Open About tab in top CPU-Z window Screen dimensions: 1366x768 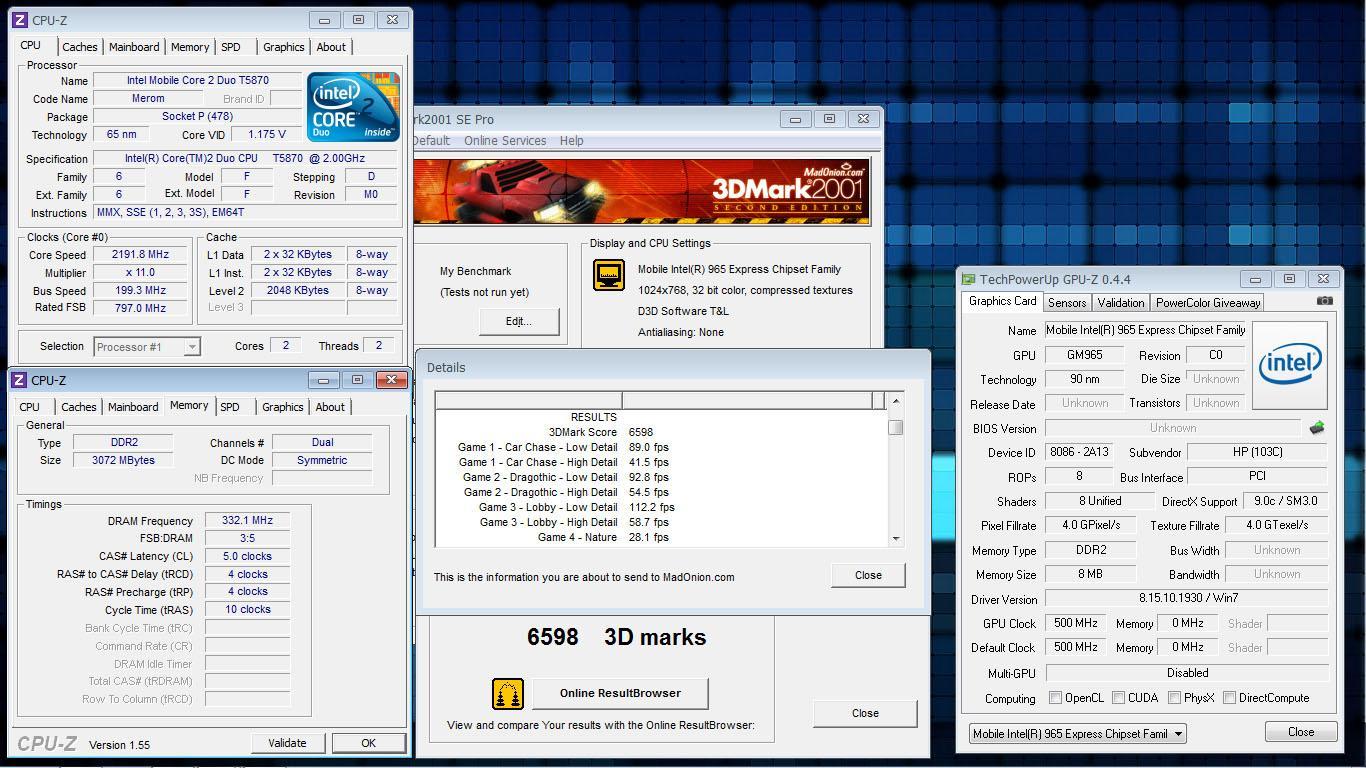pos(331,47)
